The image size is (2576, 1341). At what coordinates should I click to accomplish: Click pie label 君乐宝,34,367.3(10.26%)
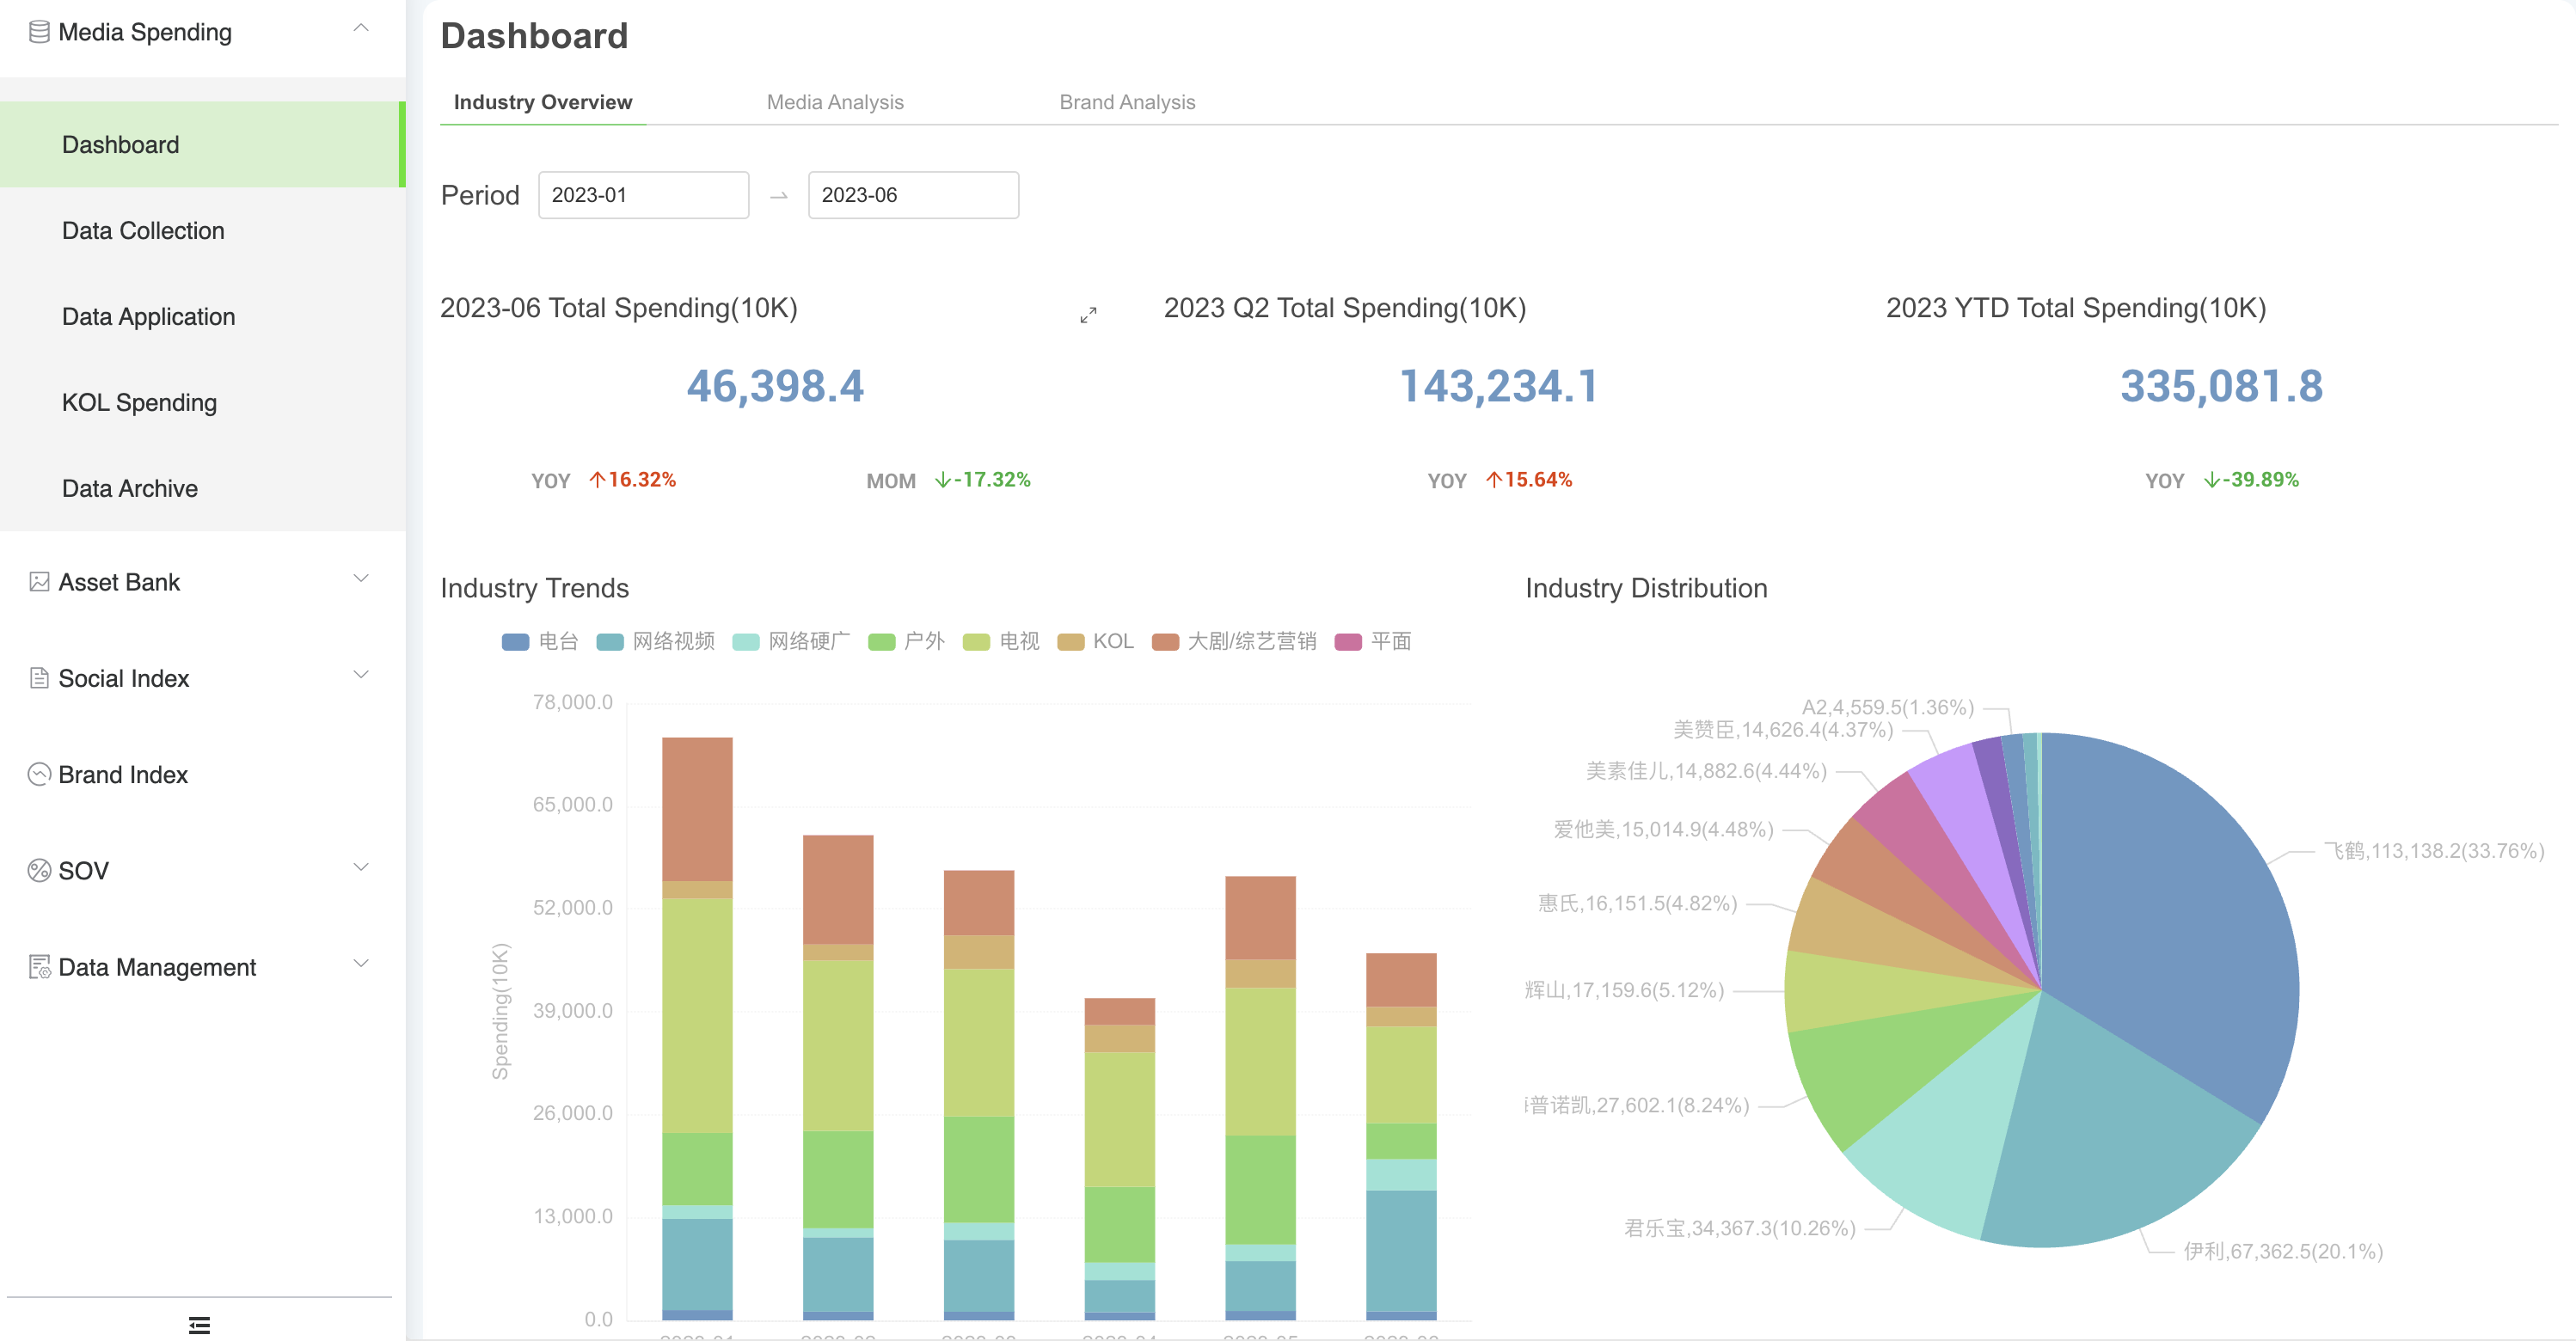[1739, 1228]
